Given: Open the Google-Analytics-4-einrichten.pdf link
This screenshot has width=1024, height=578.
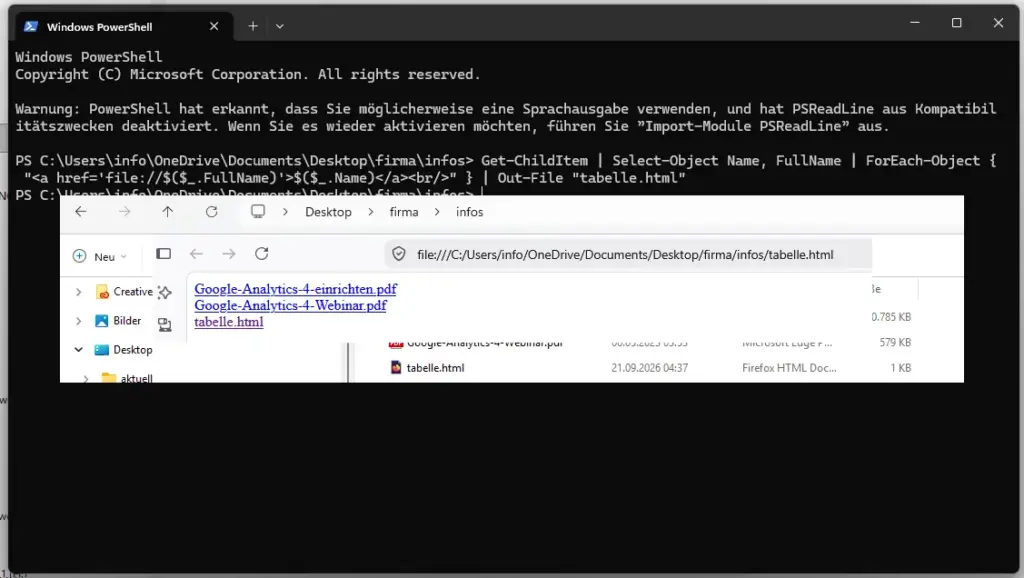Looking at the screenshot, I should click(x=295, y=289).
